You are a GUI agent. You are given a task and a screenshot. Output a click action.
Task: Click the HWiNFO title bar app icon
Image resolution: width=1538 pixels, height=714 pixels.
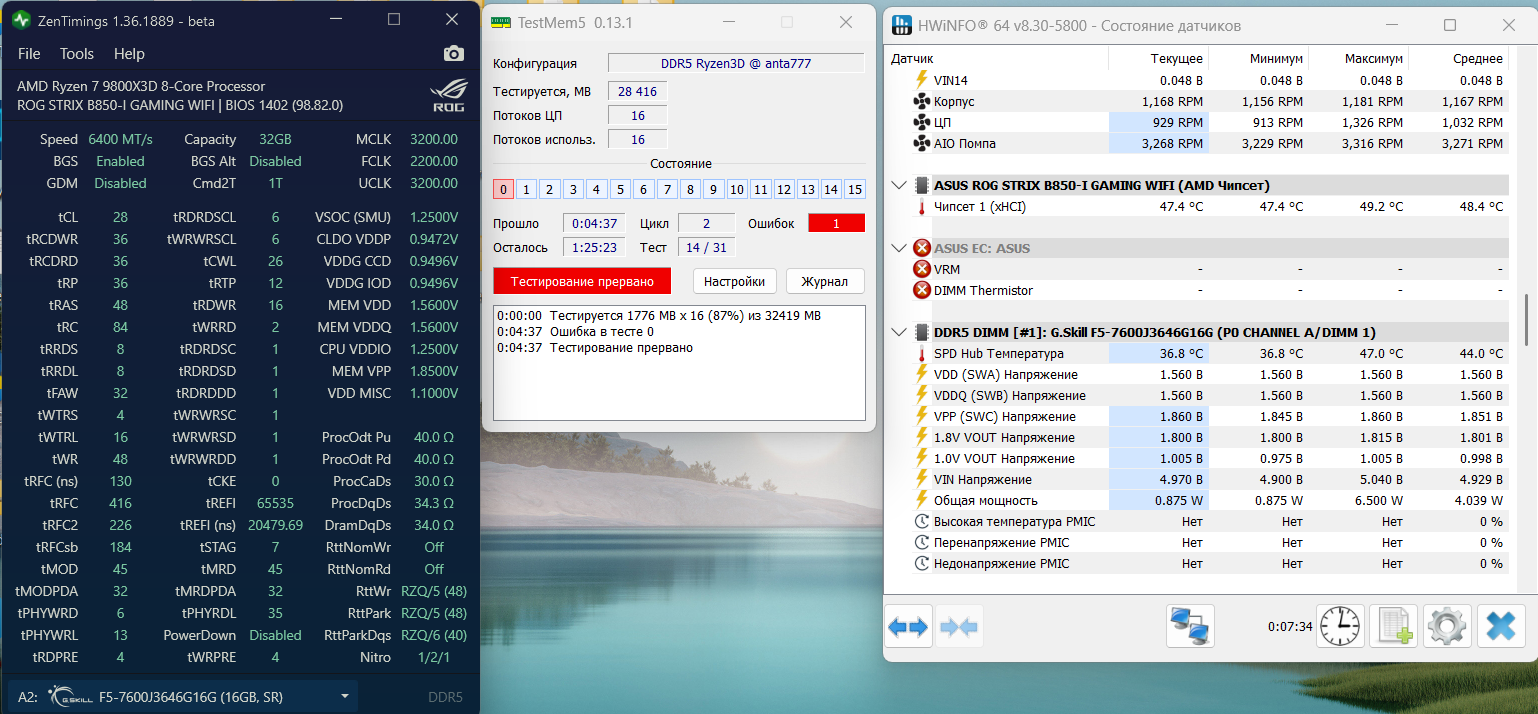pyautogui.click(x=902, y=24)
